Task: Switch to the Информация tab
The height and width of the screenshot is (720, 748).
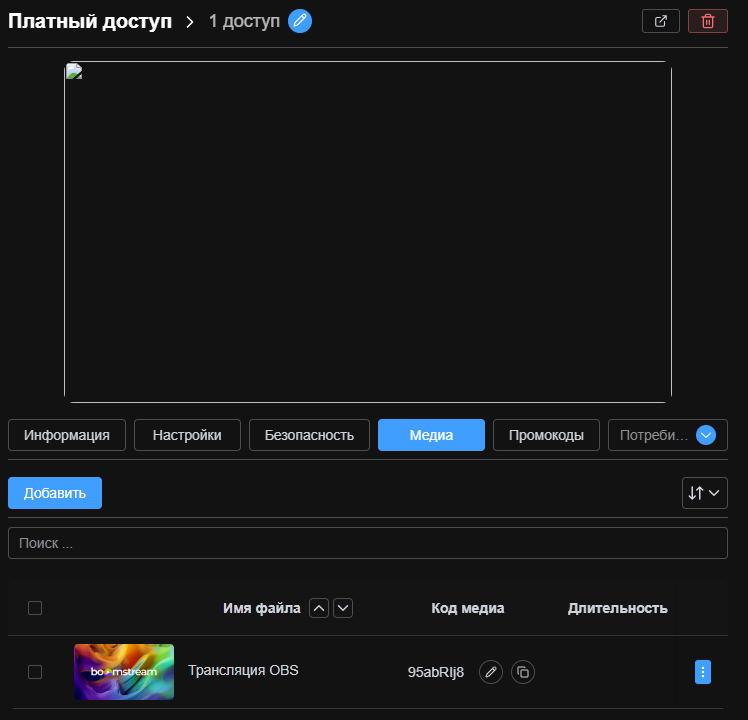Action: click(67, 435)
